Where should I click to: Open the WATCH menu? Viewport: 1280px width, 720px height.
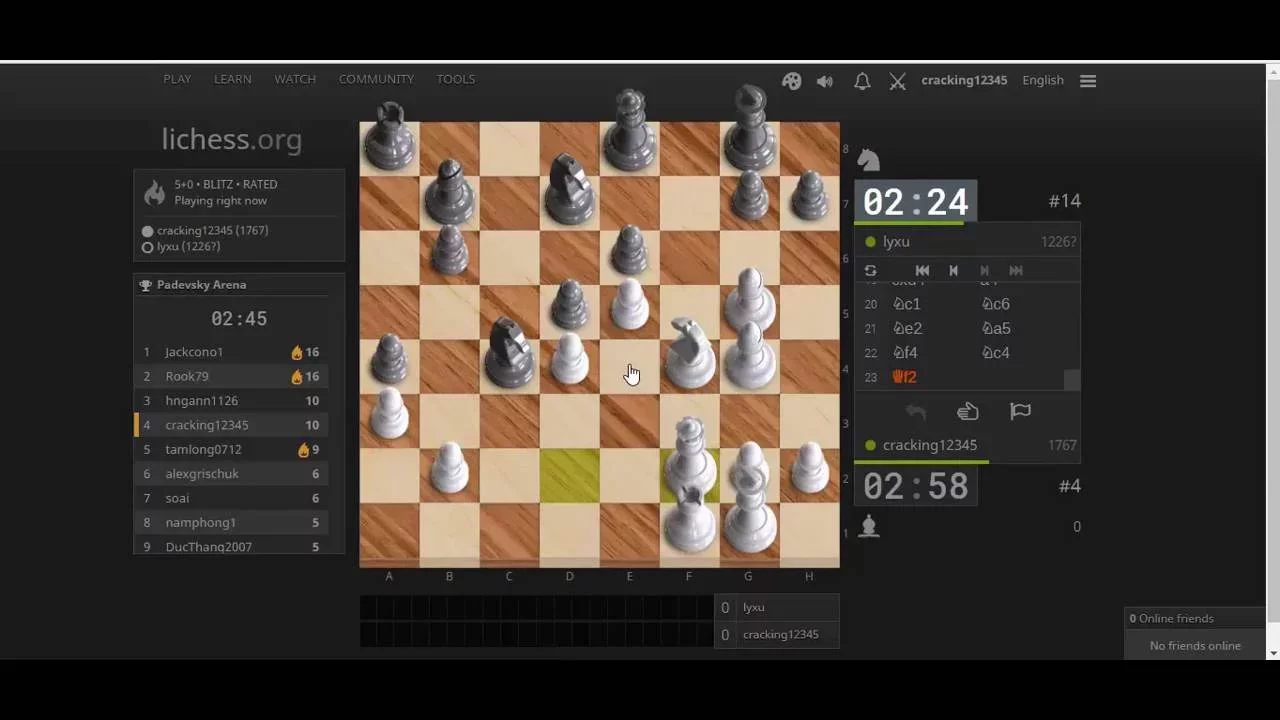pos(295,79)
